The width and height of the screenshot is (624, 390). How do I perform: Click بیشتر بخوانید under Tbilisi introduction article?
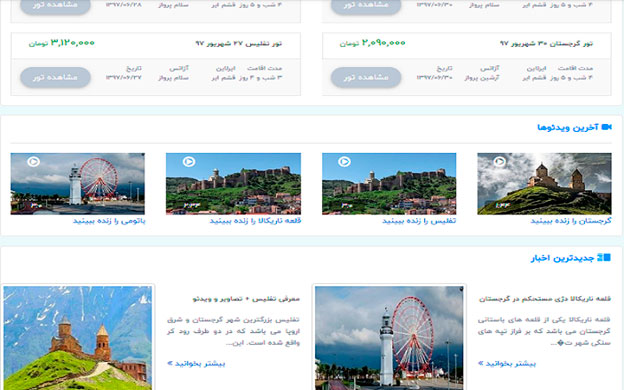[196, 364]
